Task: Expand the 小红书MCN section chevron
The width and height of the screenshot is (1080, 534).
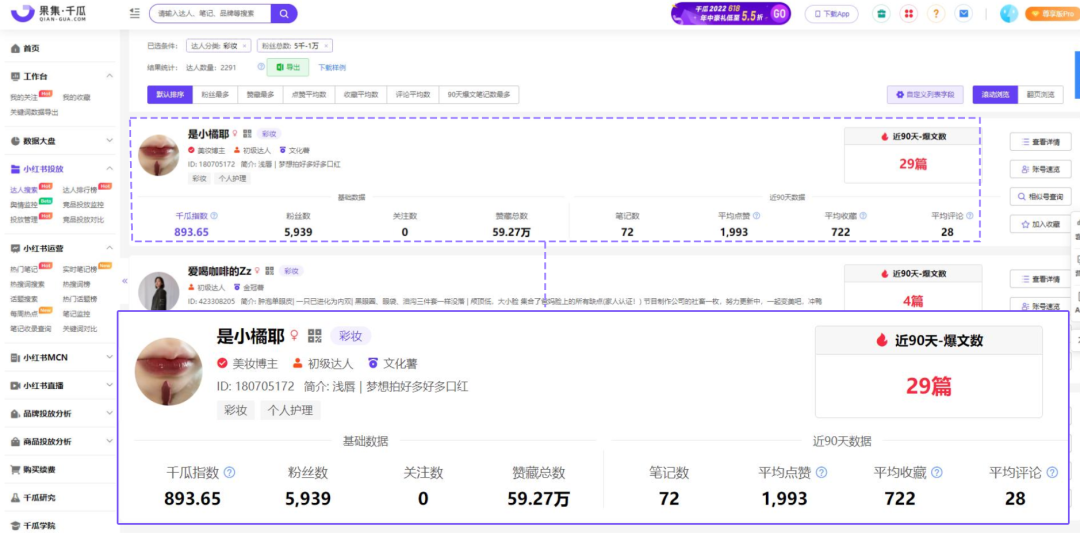Action: click(x=110, y=357)
